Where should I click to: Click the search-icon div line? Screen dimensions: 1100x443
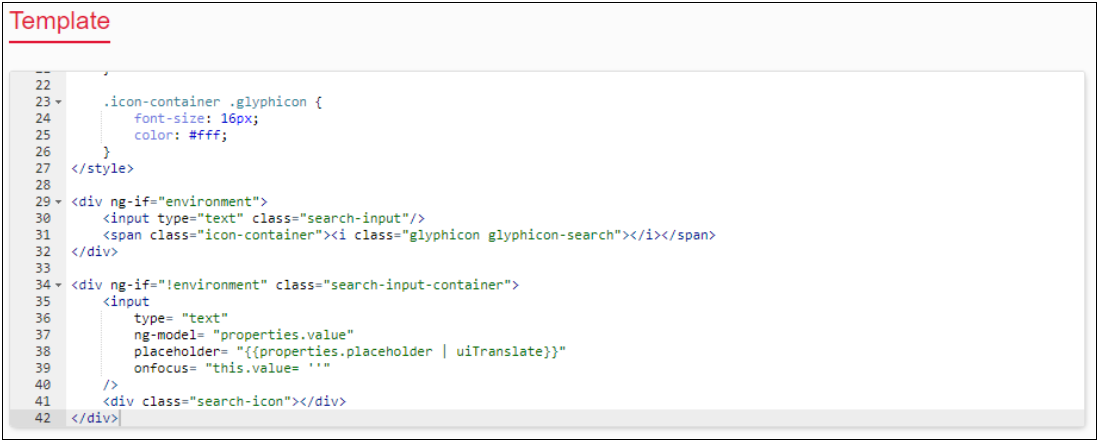tap(224, 402)
